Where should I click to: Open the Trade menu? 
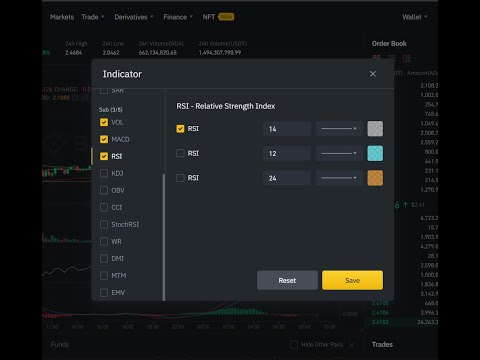(x=93, y=17)
